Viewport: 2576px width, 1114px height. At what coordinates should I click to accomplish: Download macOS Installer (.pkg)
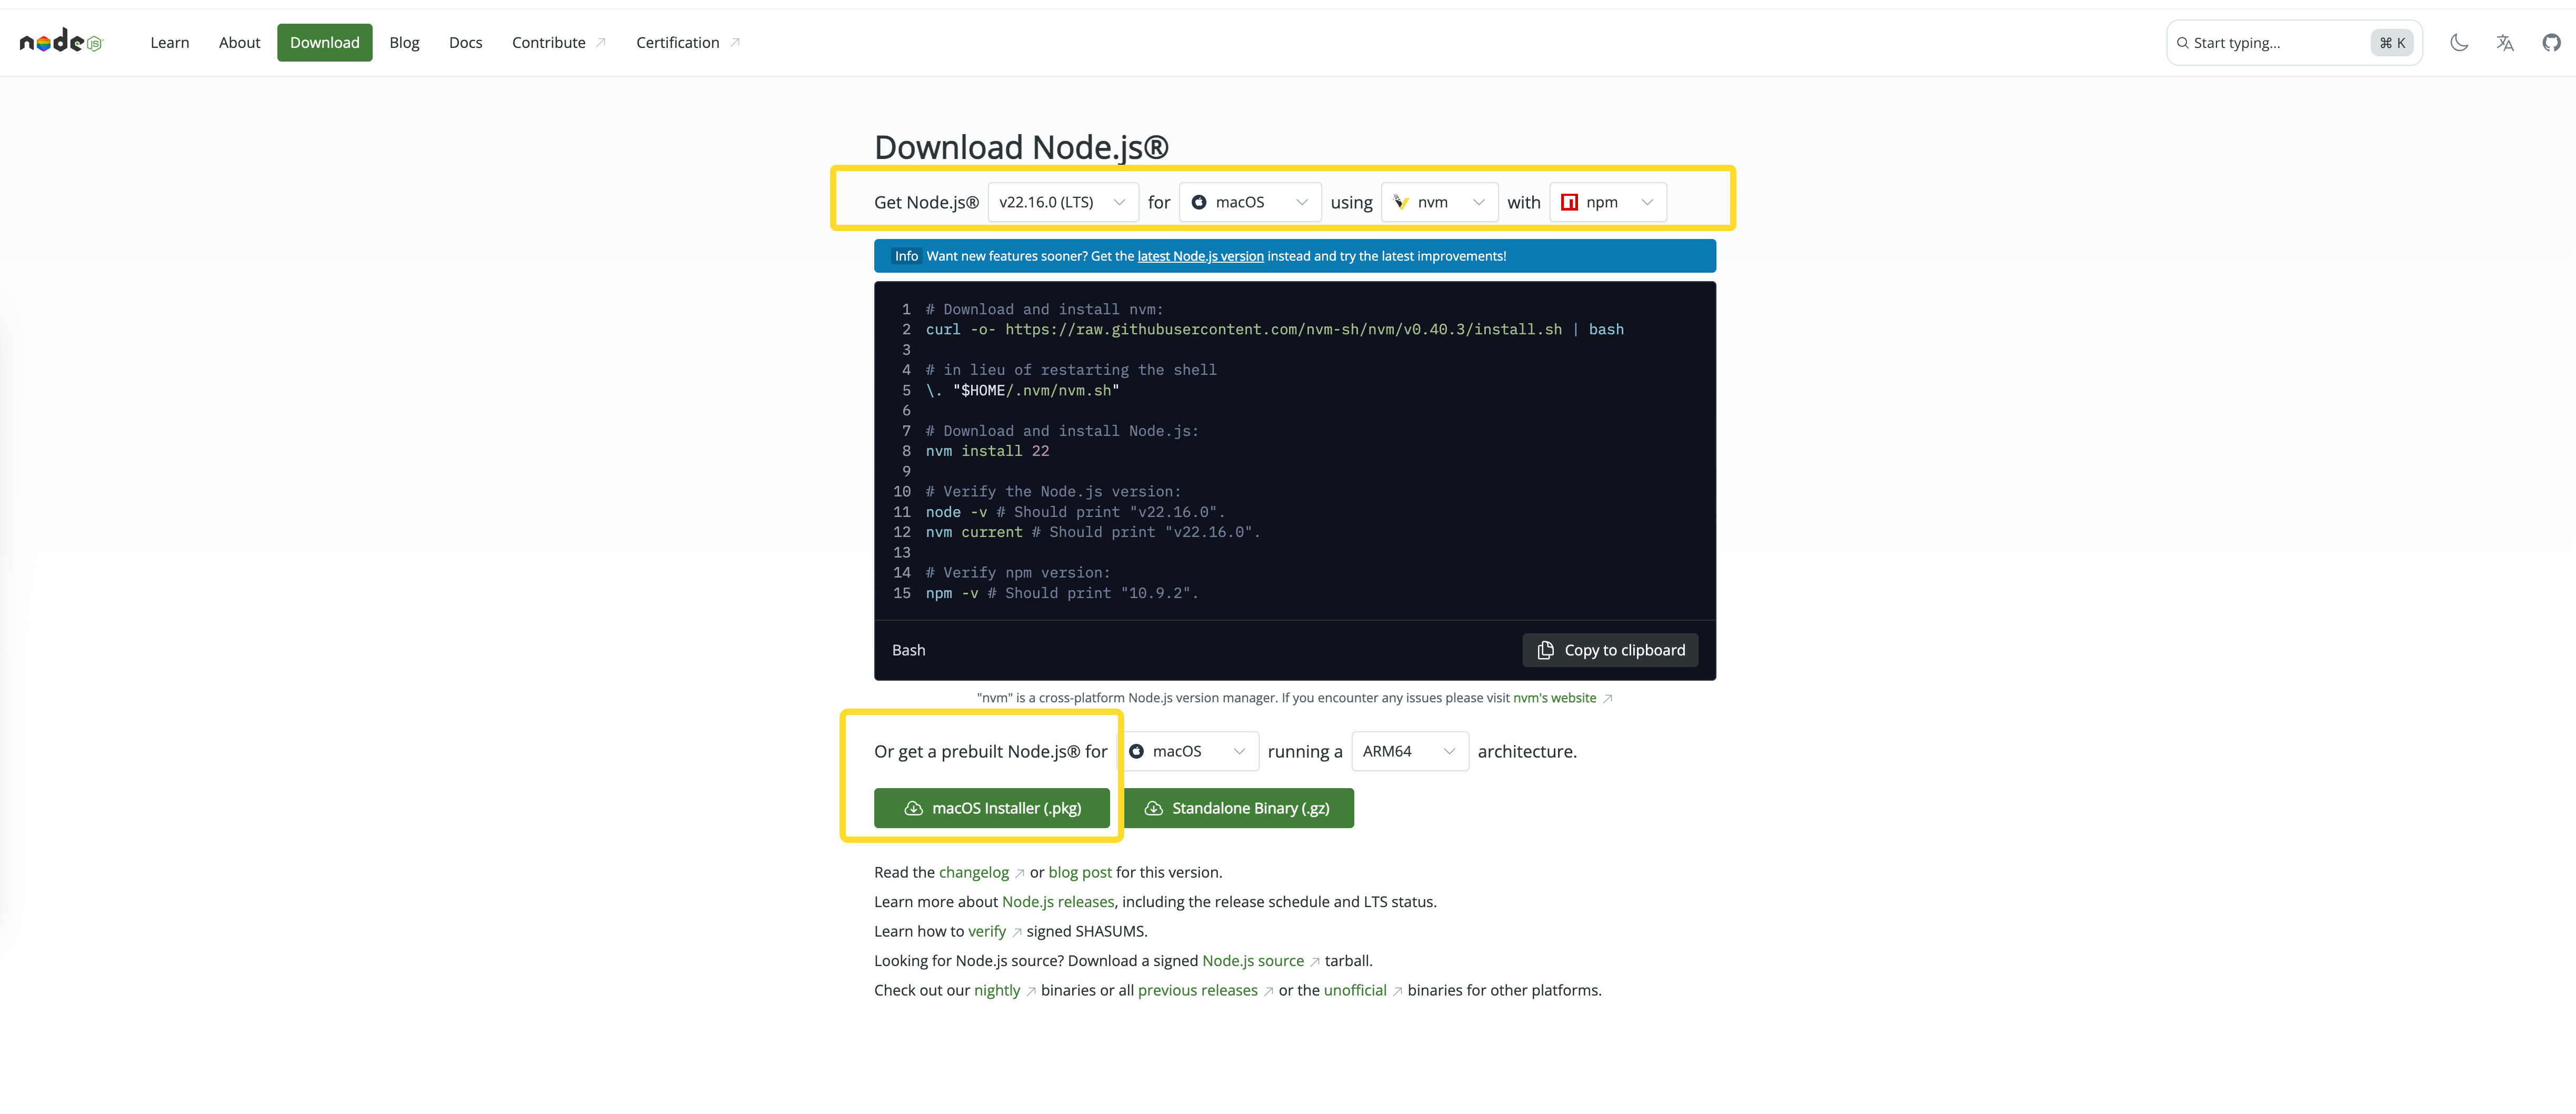coord(991,808)
